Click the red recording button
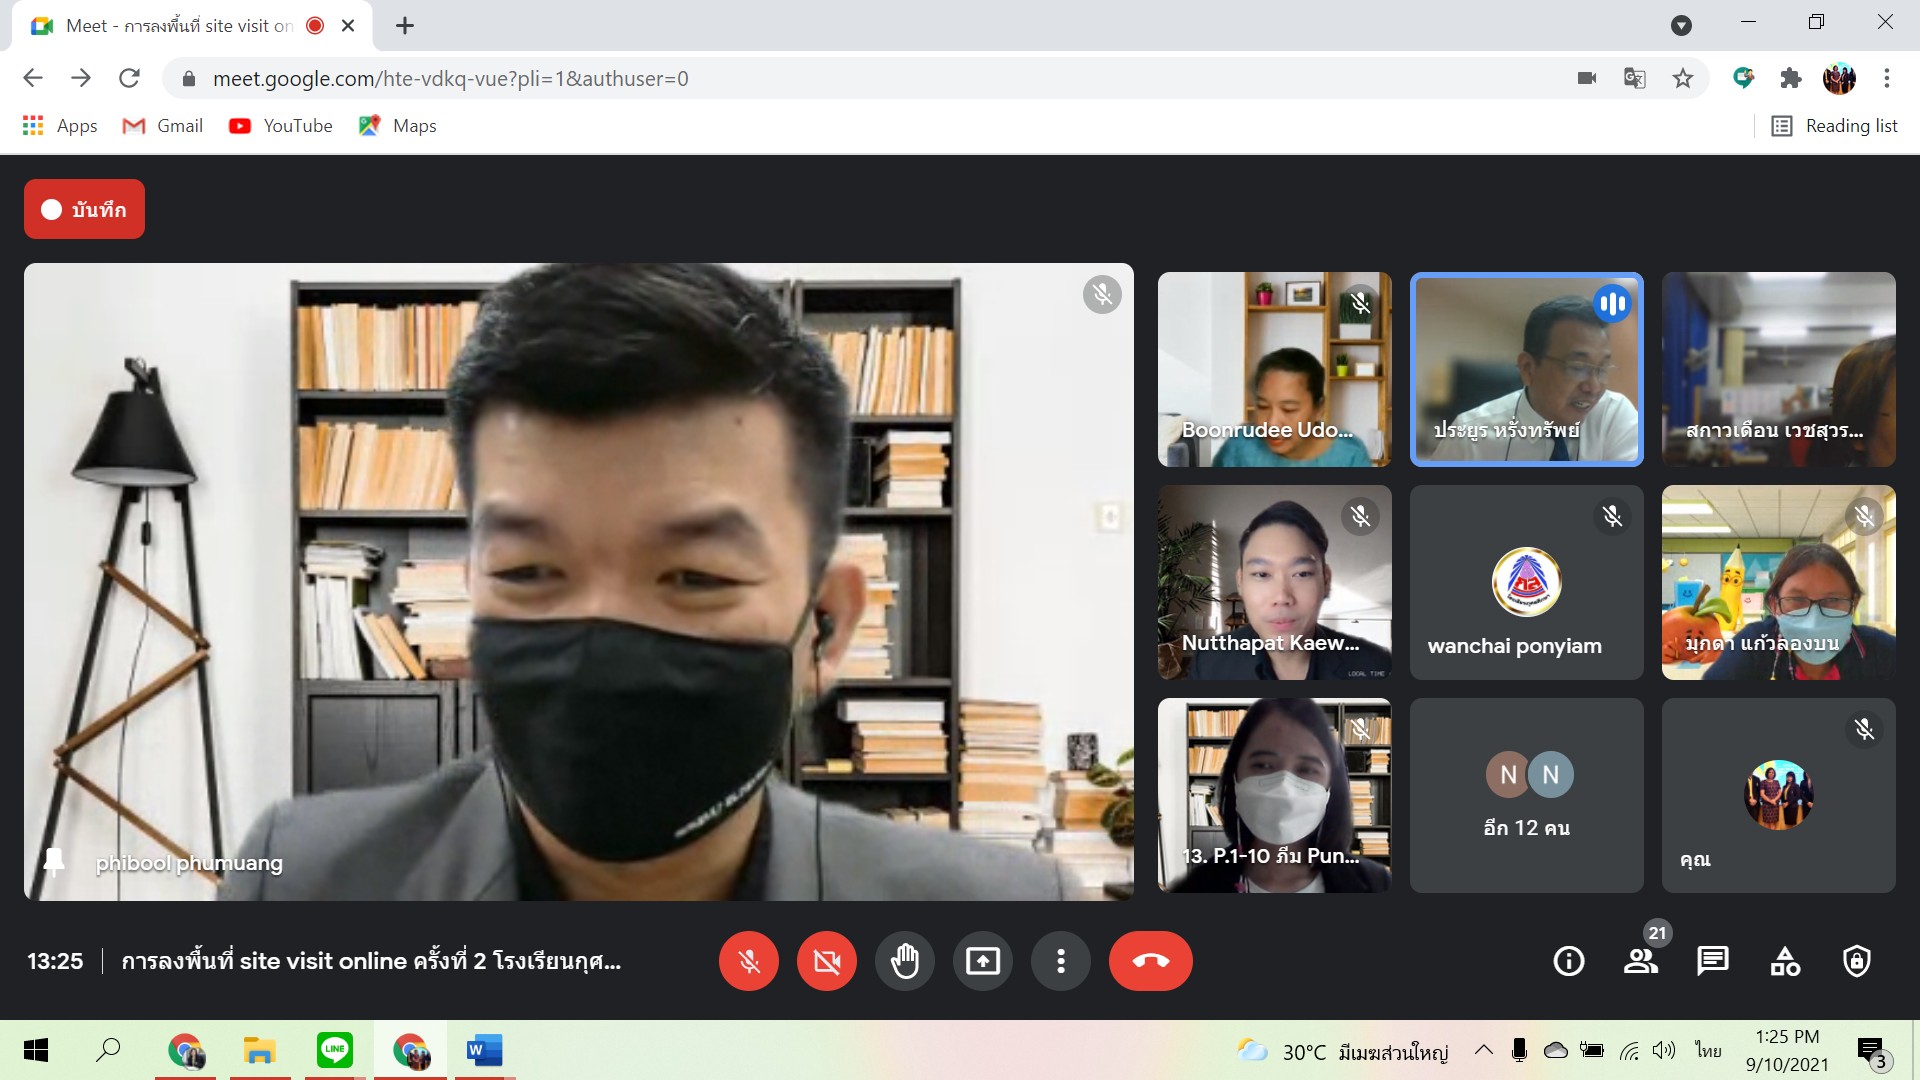This screenshot has height=1080, width=1920. pos(84,209)
